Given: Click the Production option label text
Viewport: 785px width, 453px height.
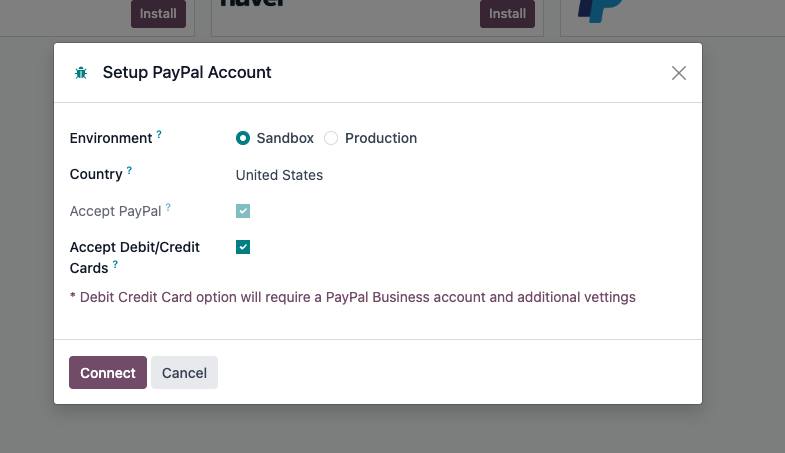Looking at the screenshot, I should (x=381, y=138).
